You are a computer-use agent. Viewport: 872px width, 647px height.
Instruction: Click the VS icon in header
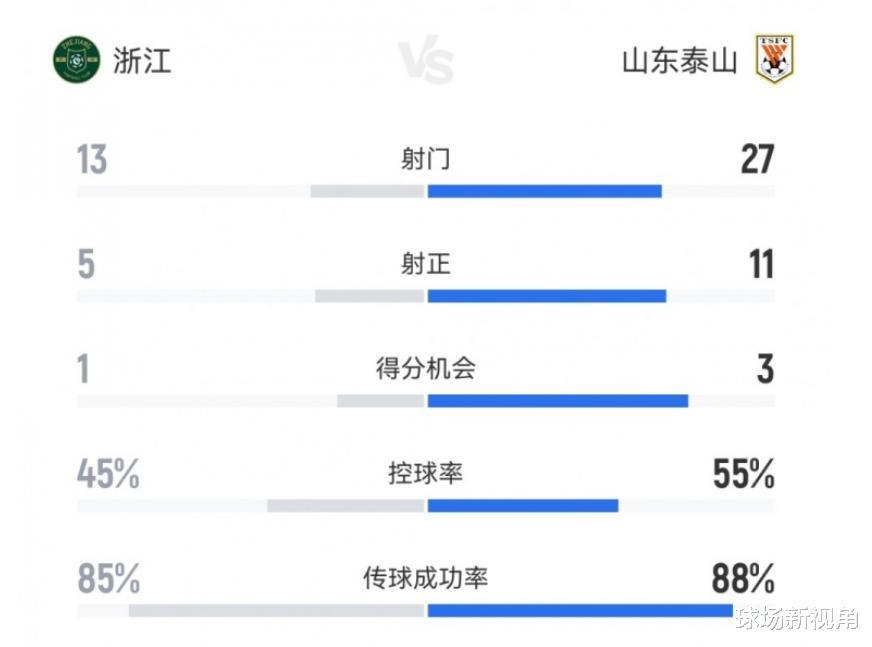click(426, 62)
